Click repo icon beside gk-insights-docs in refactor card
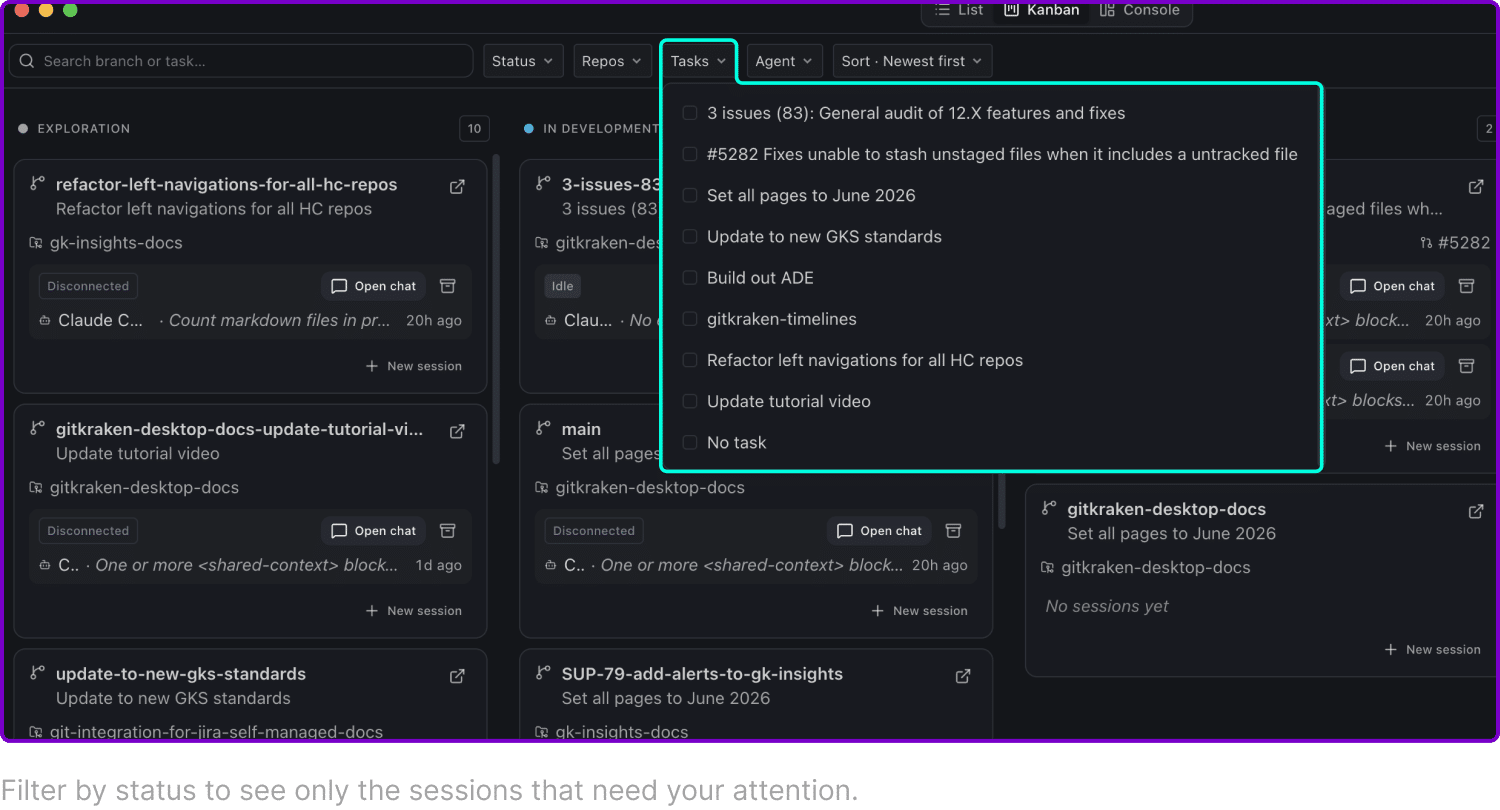This screenshot has width=1500, height=810. pyautogui.click(x=37, y=243)
